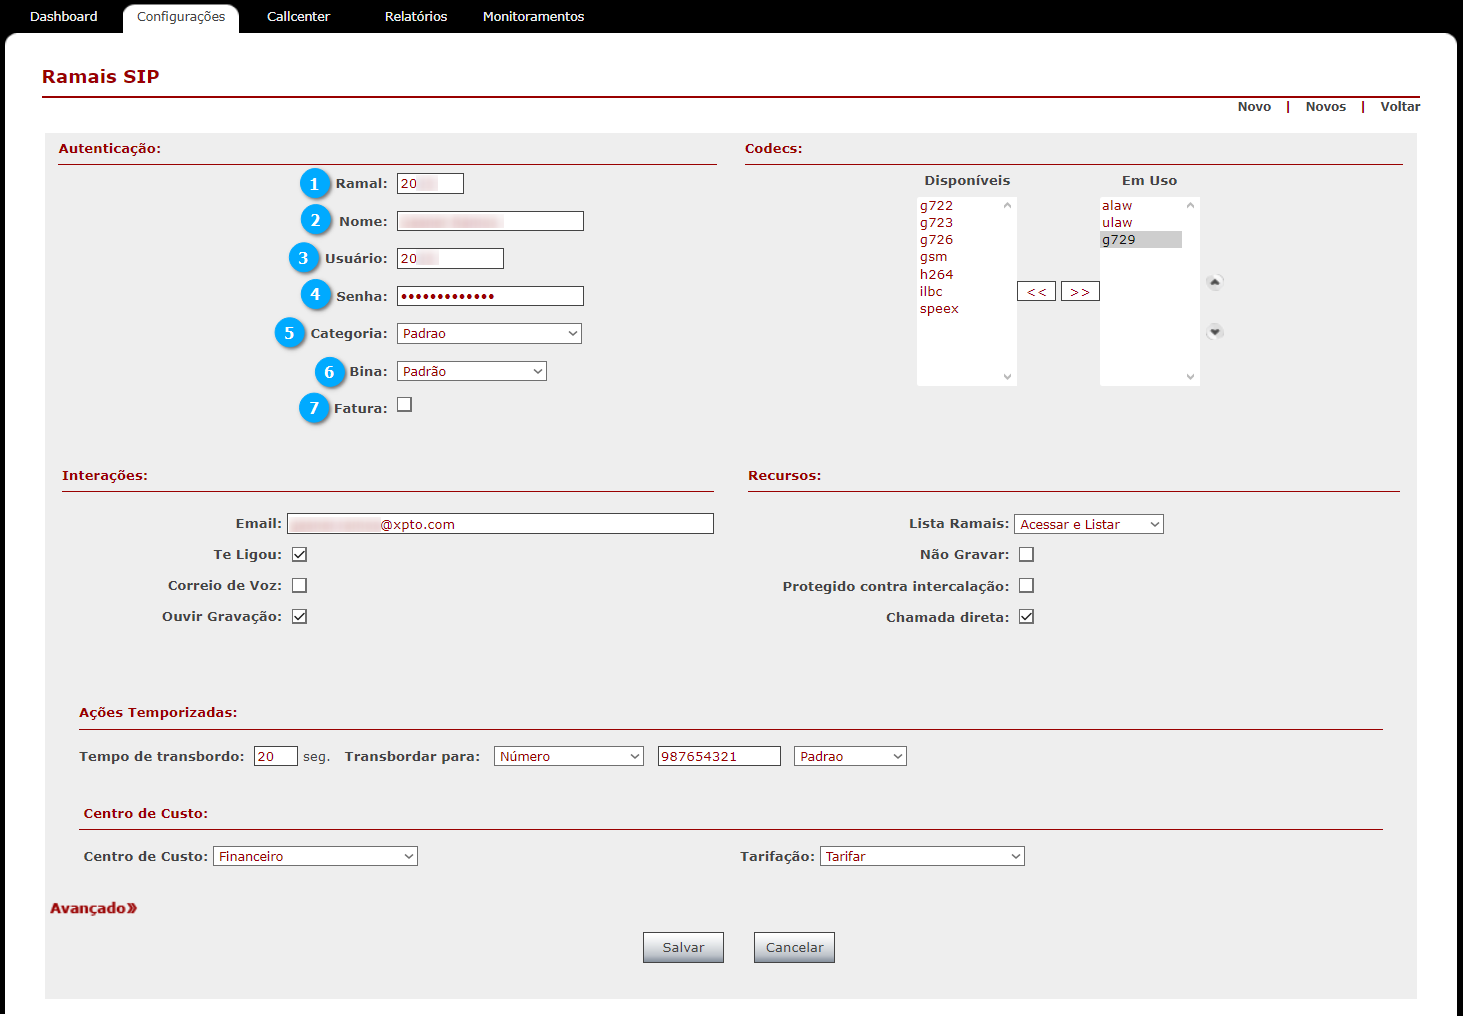Focus the Tempo de transbordo field
This screenshot has height=1036, width=1463.
pos(276,756)
